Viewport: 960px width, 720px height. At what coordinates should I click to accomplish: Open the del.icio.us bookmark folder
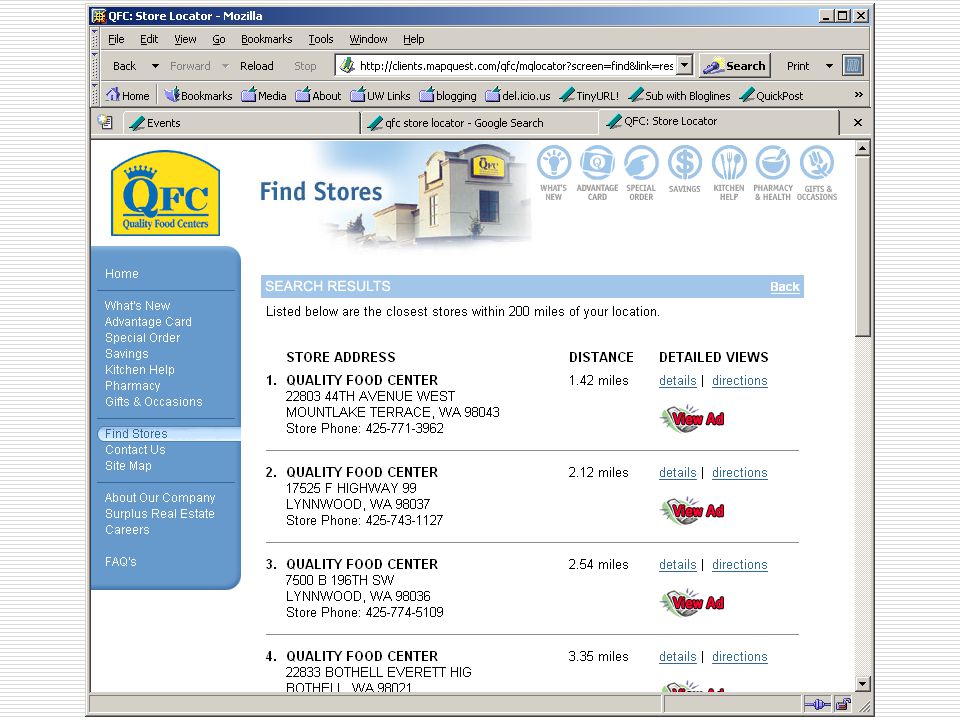(x=518, y=96)
